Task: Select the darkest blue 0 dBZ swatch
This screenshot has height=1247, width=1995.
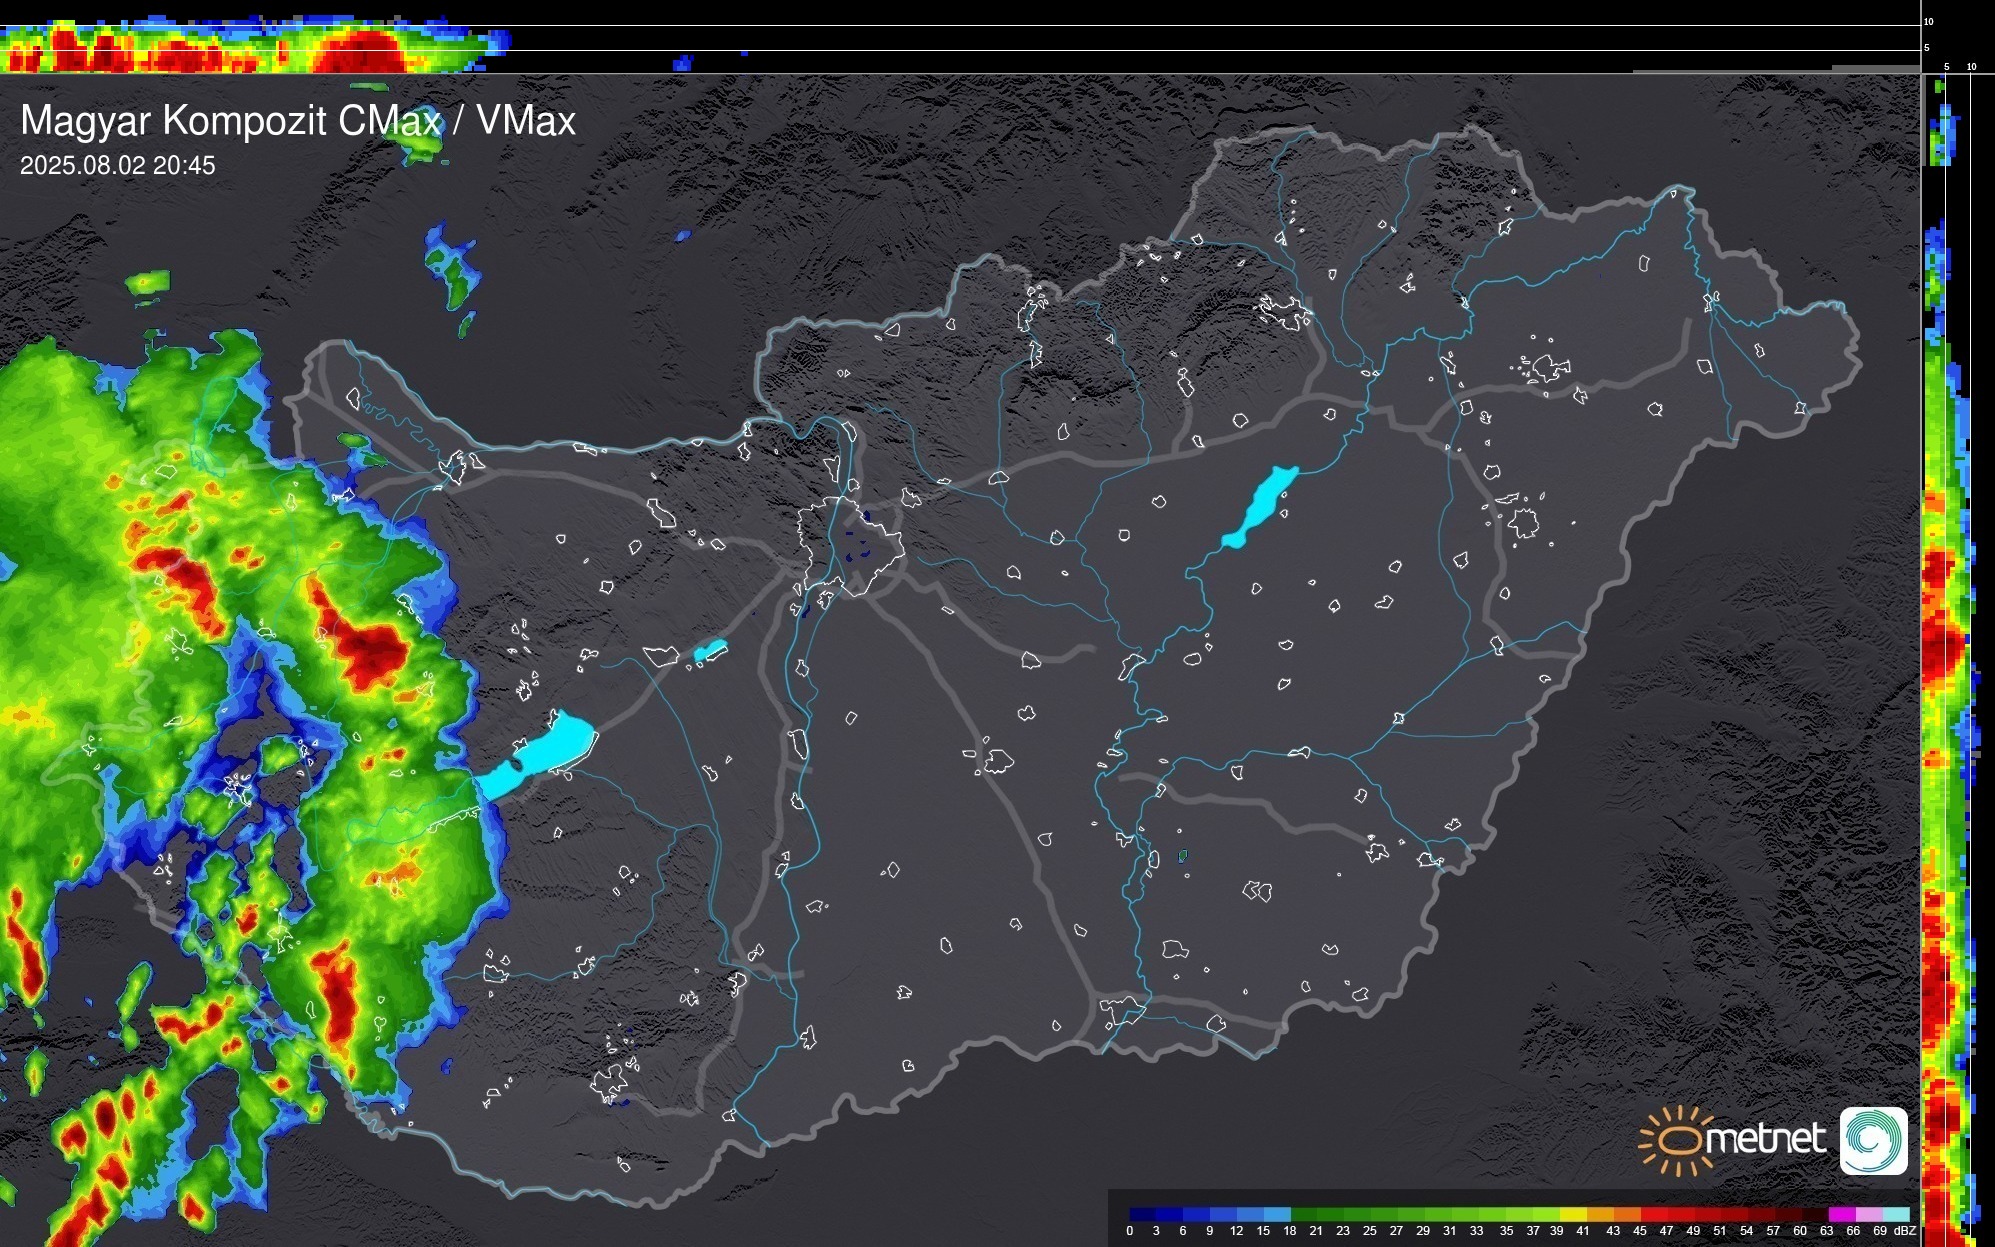Action: [1142, 1215]
